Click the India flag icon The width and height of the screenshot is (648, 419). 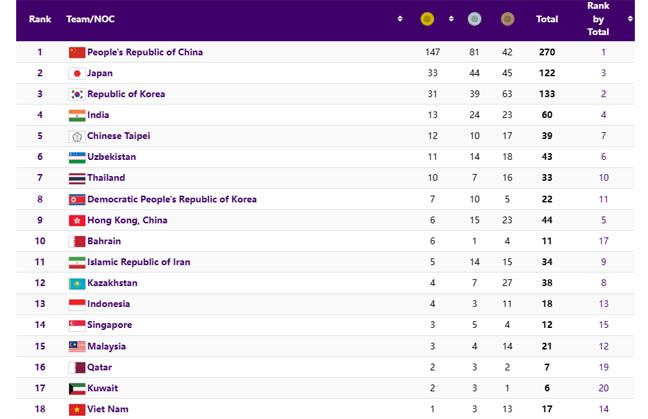pyautogui.click(x=76, y=115)
